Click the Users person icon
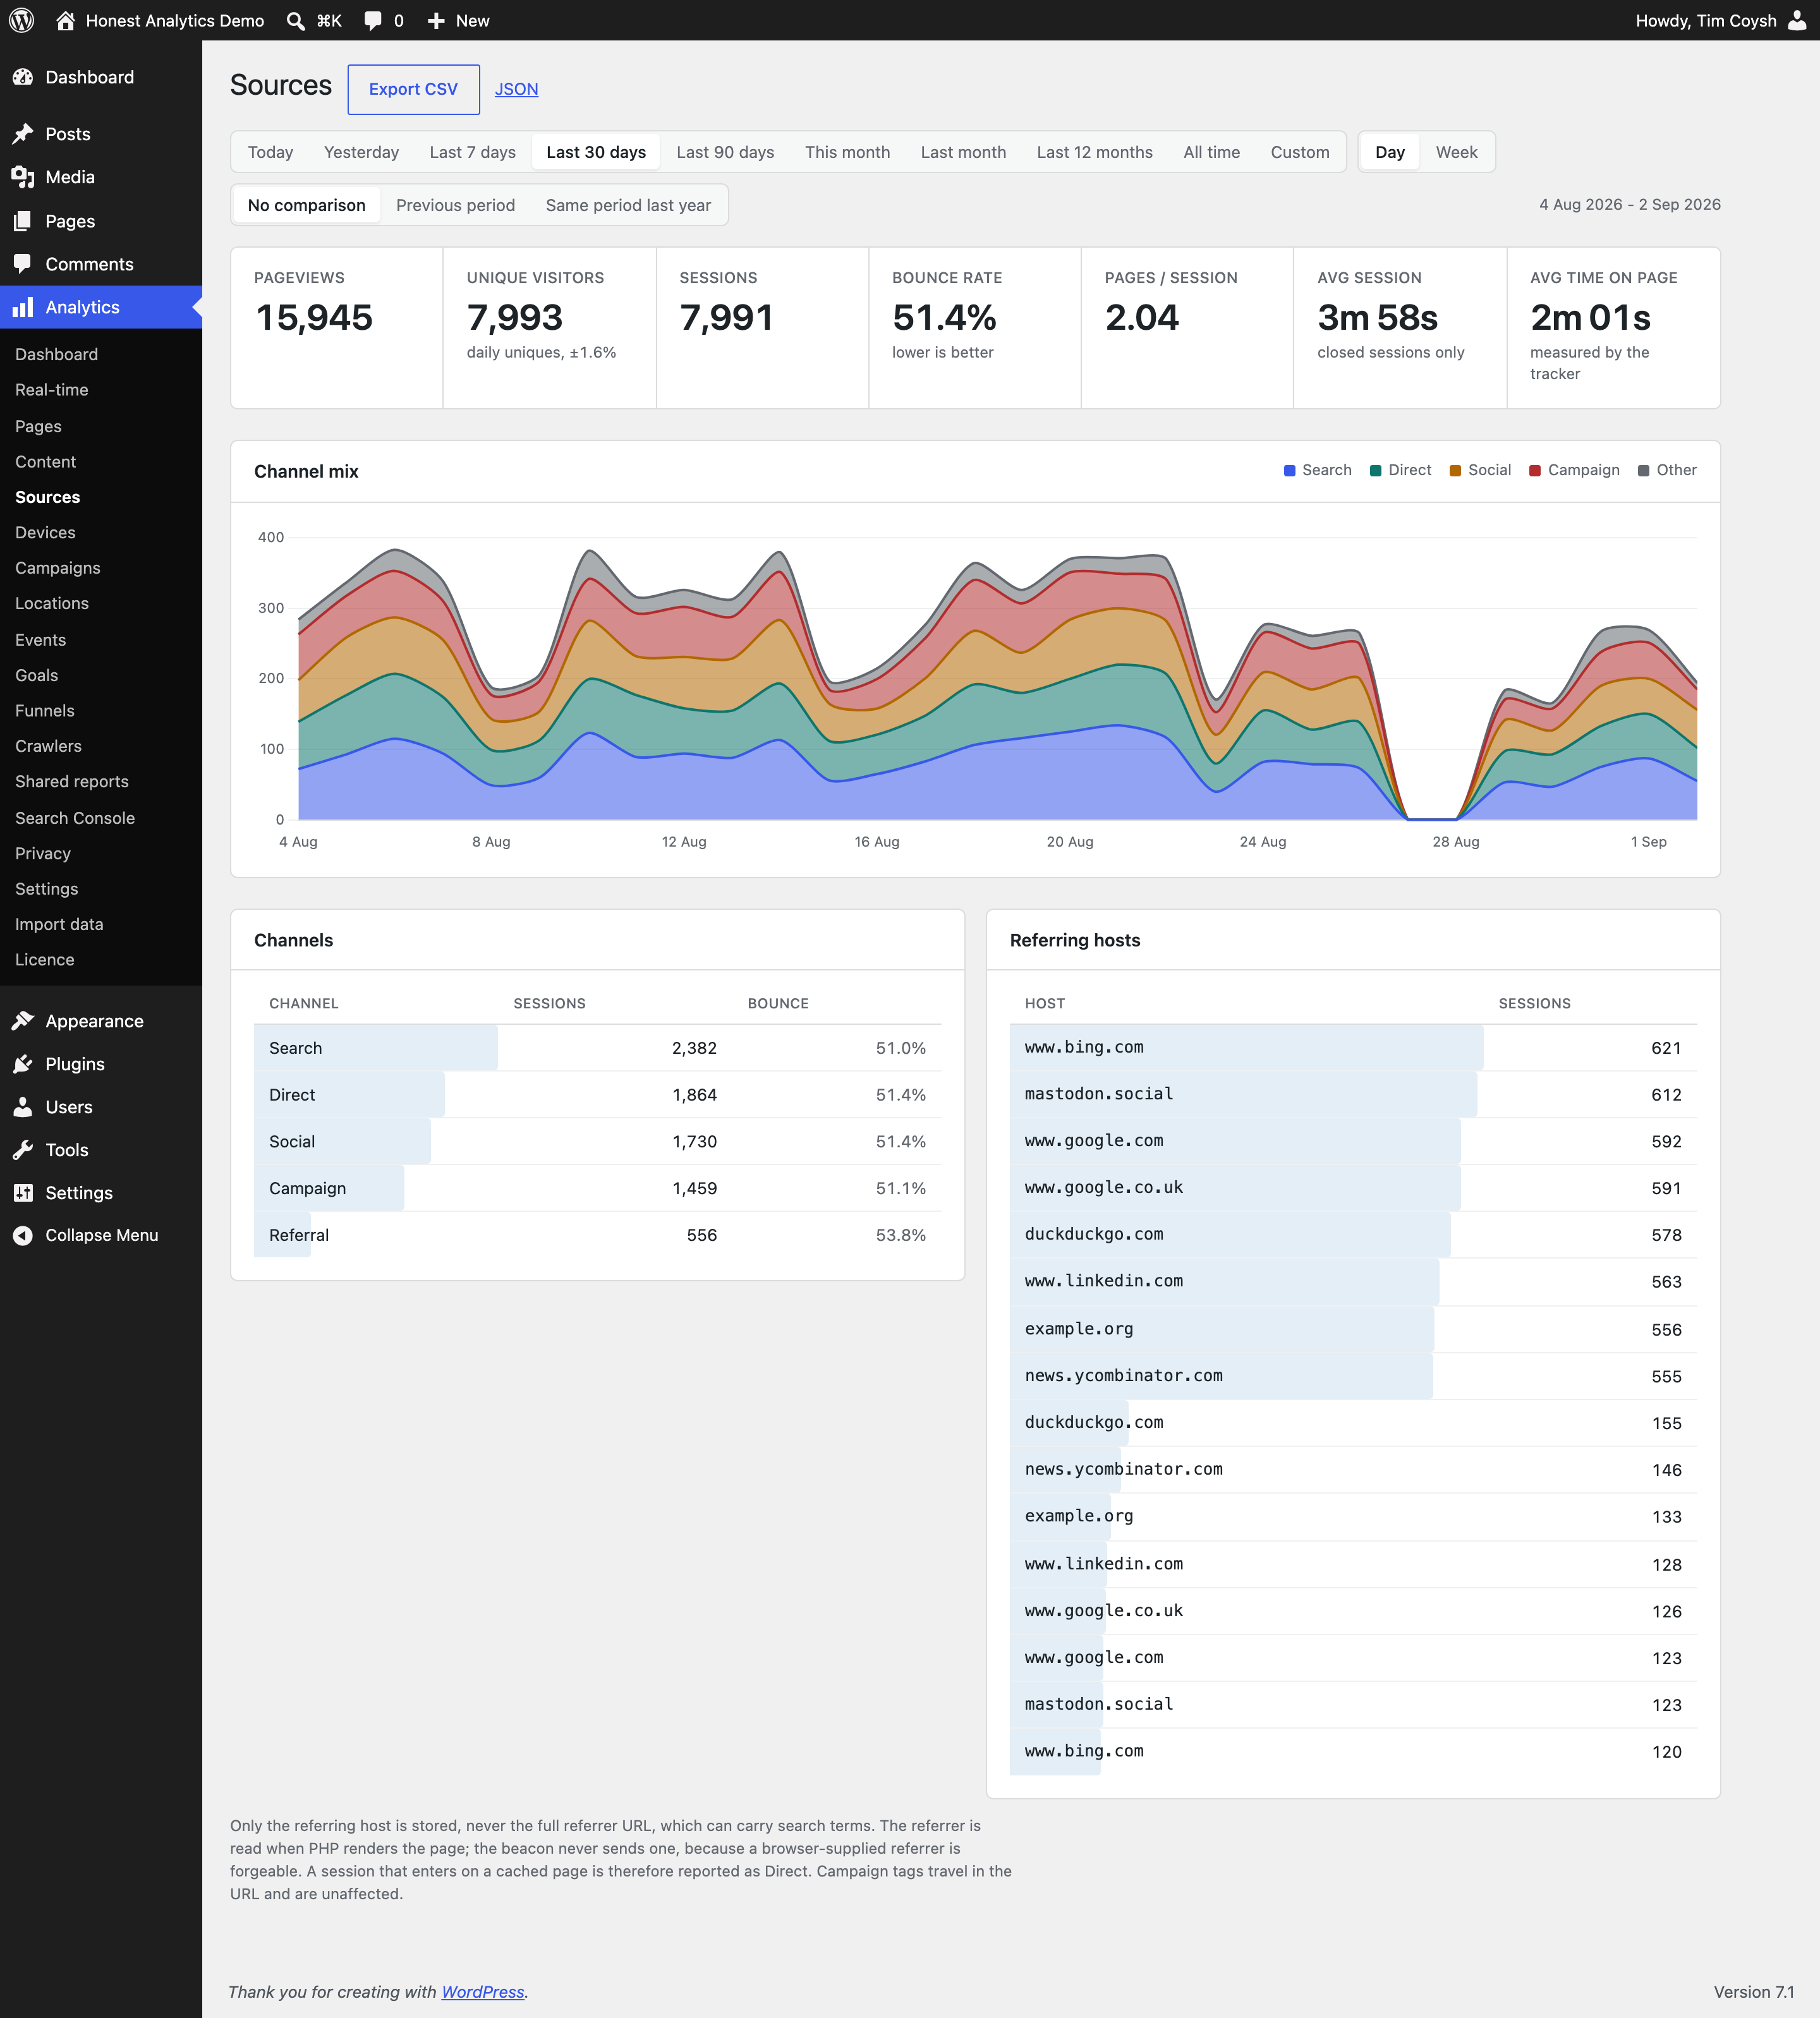This screenshot has width=1820, height=2018. click(23, 1107)
